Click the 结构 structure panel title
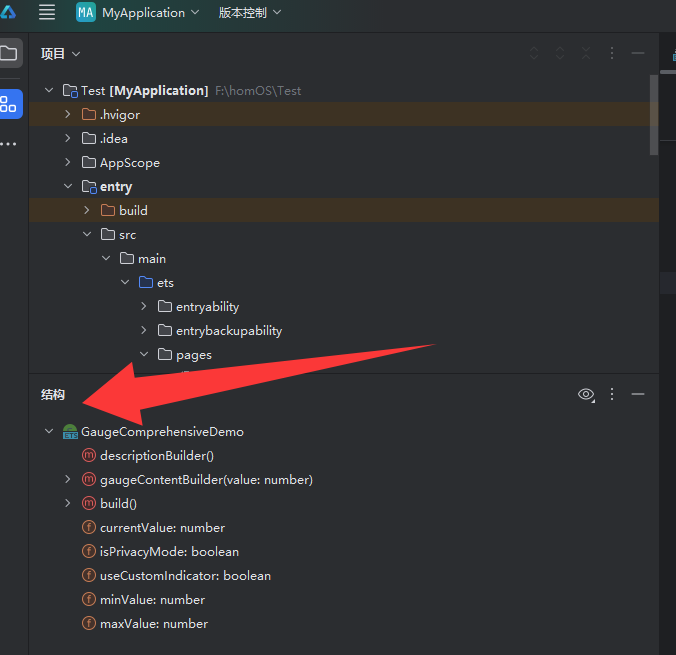Image resolution: width=676 pixels, height=655 pixels. (x=53, y=395)
